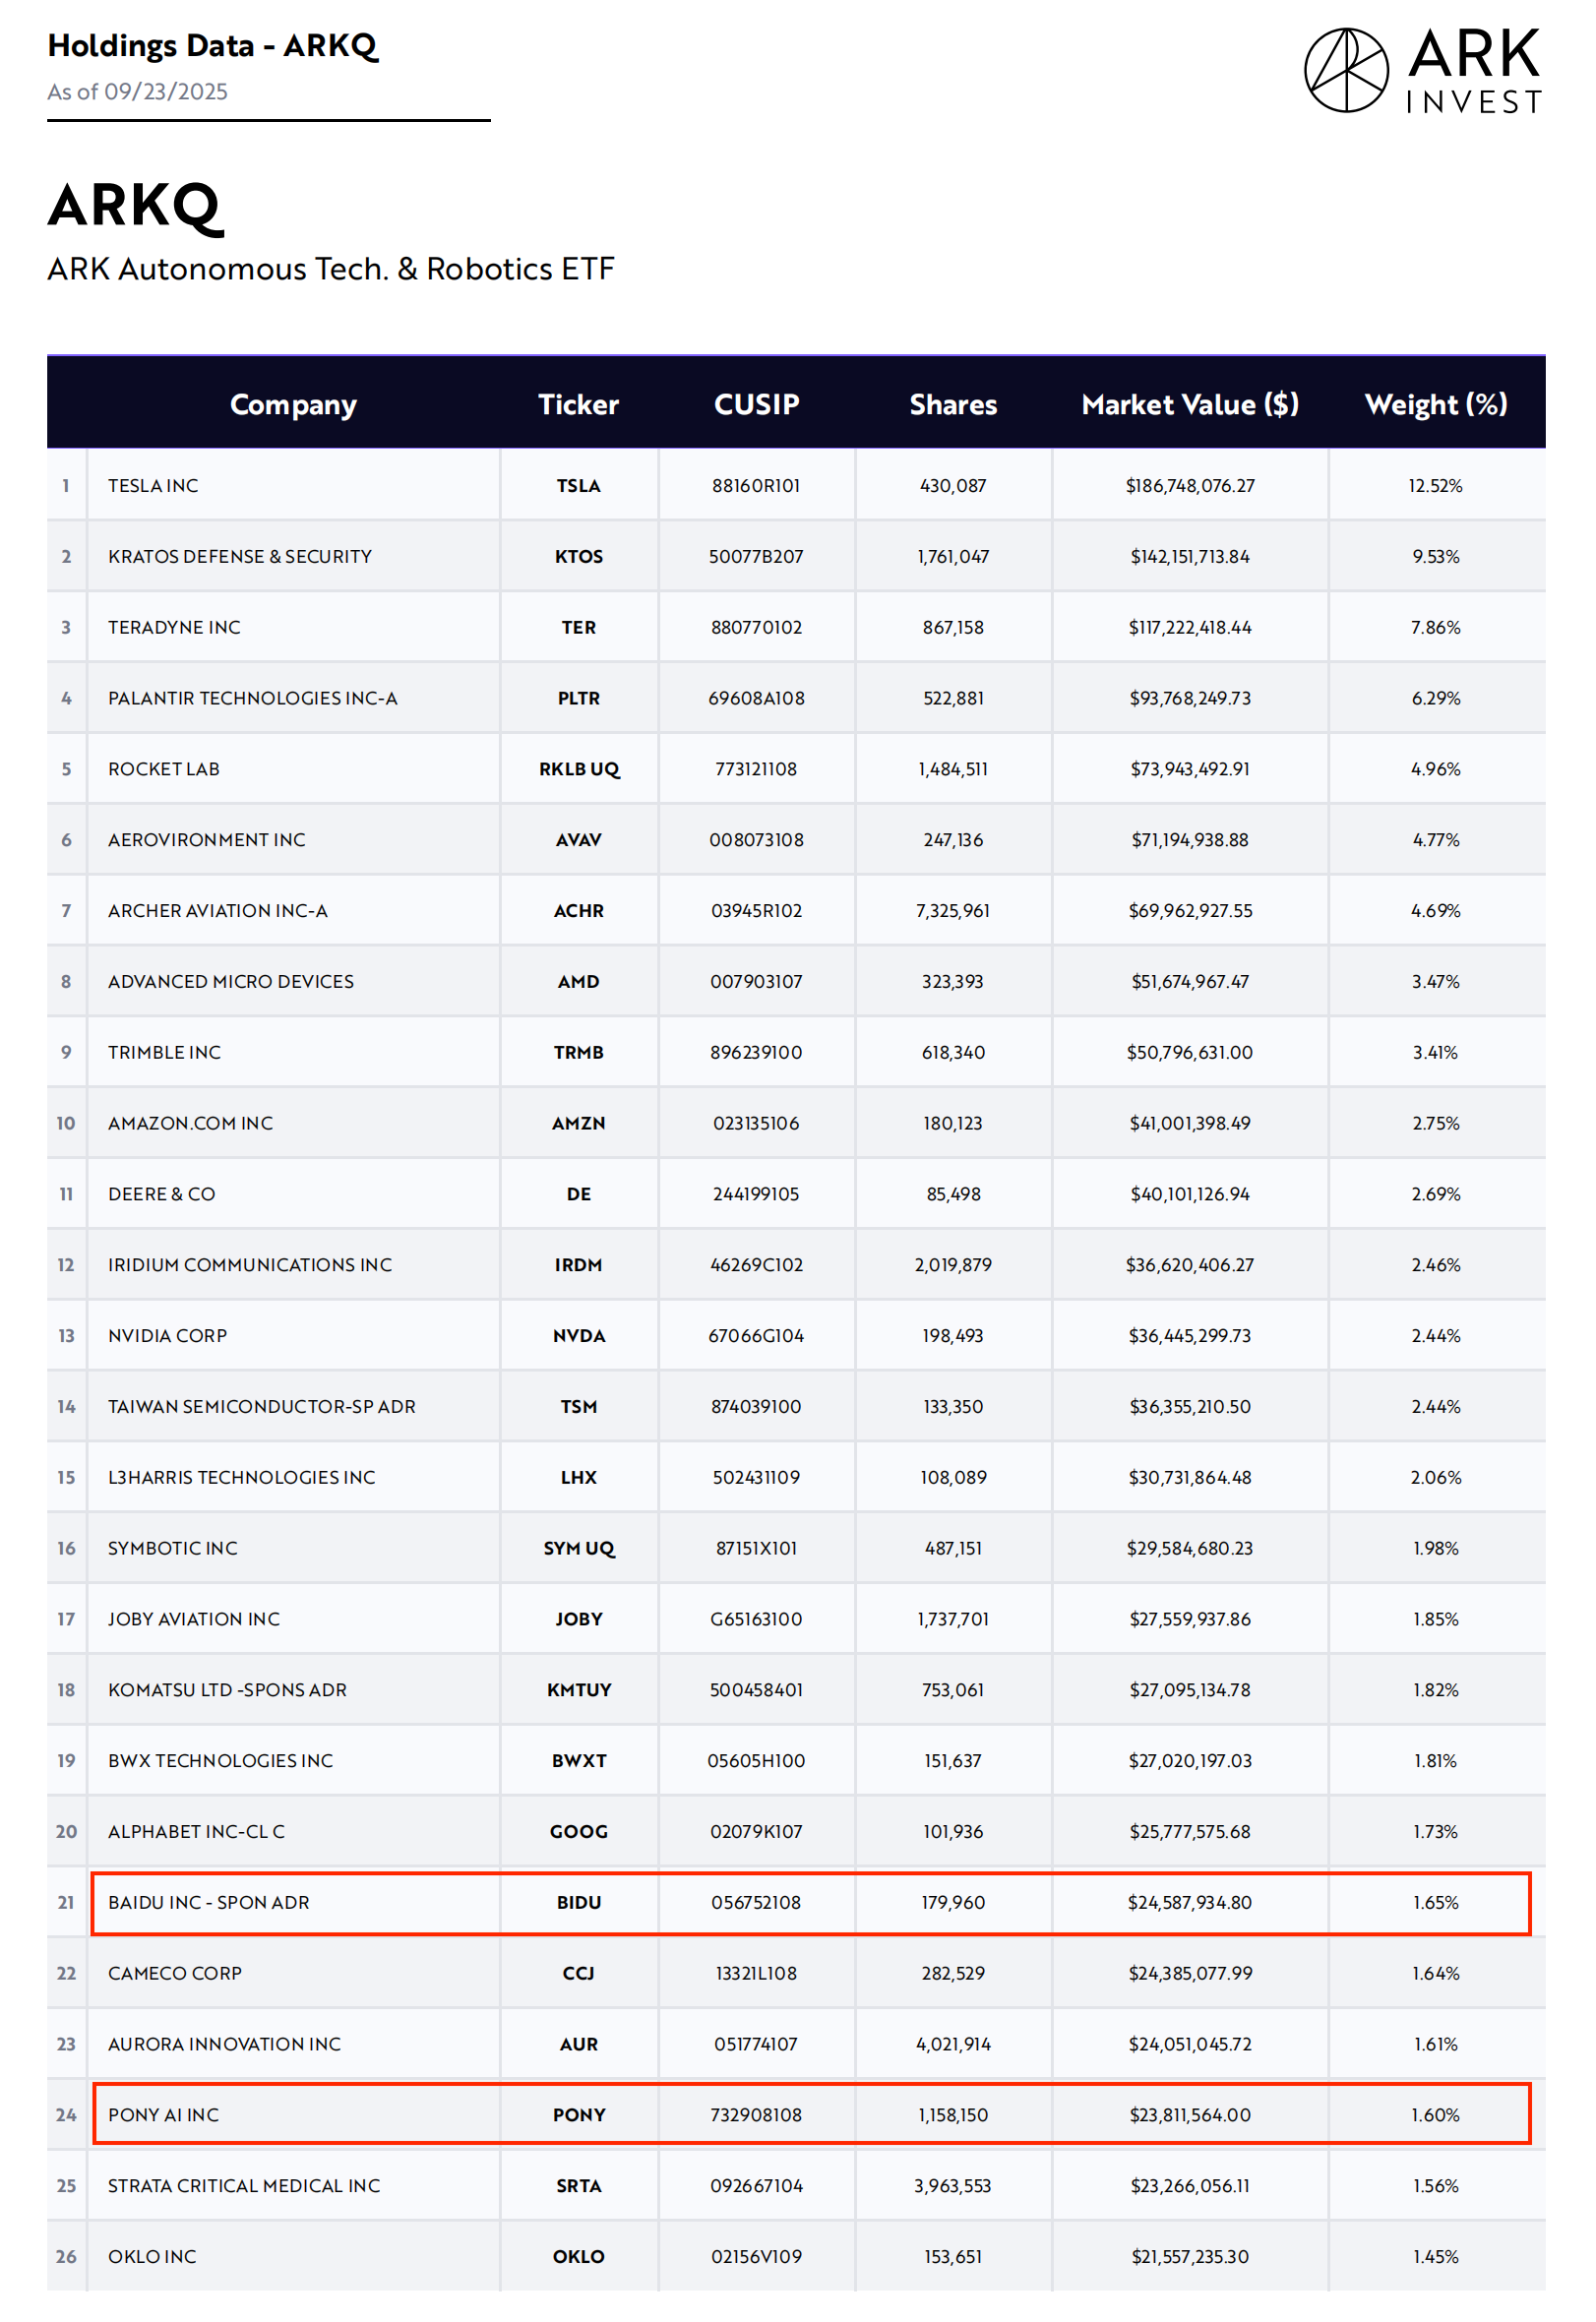Select ARCHER AVIATION INC-A
The image size is (1596, 2322).
click(x=218, y=912)
